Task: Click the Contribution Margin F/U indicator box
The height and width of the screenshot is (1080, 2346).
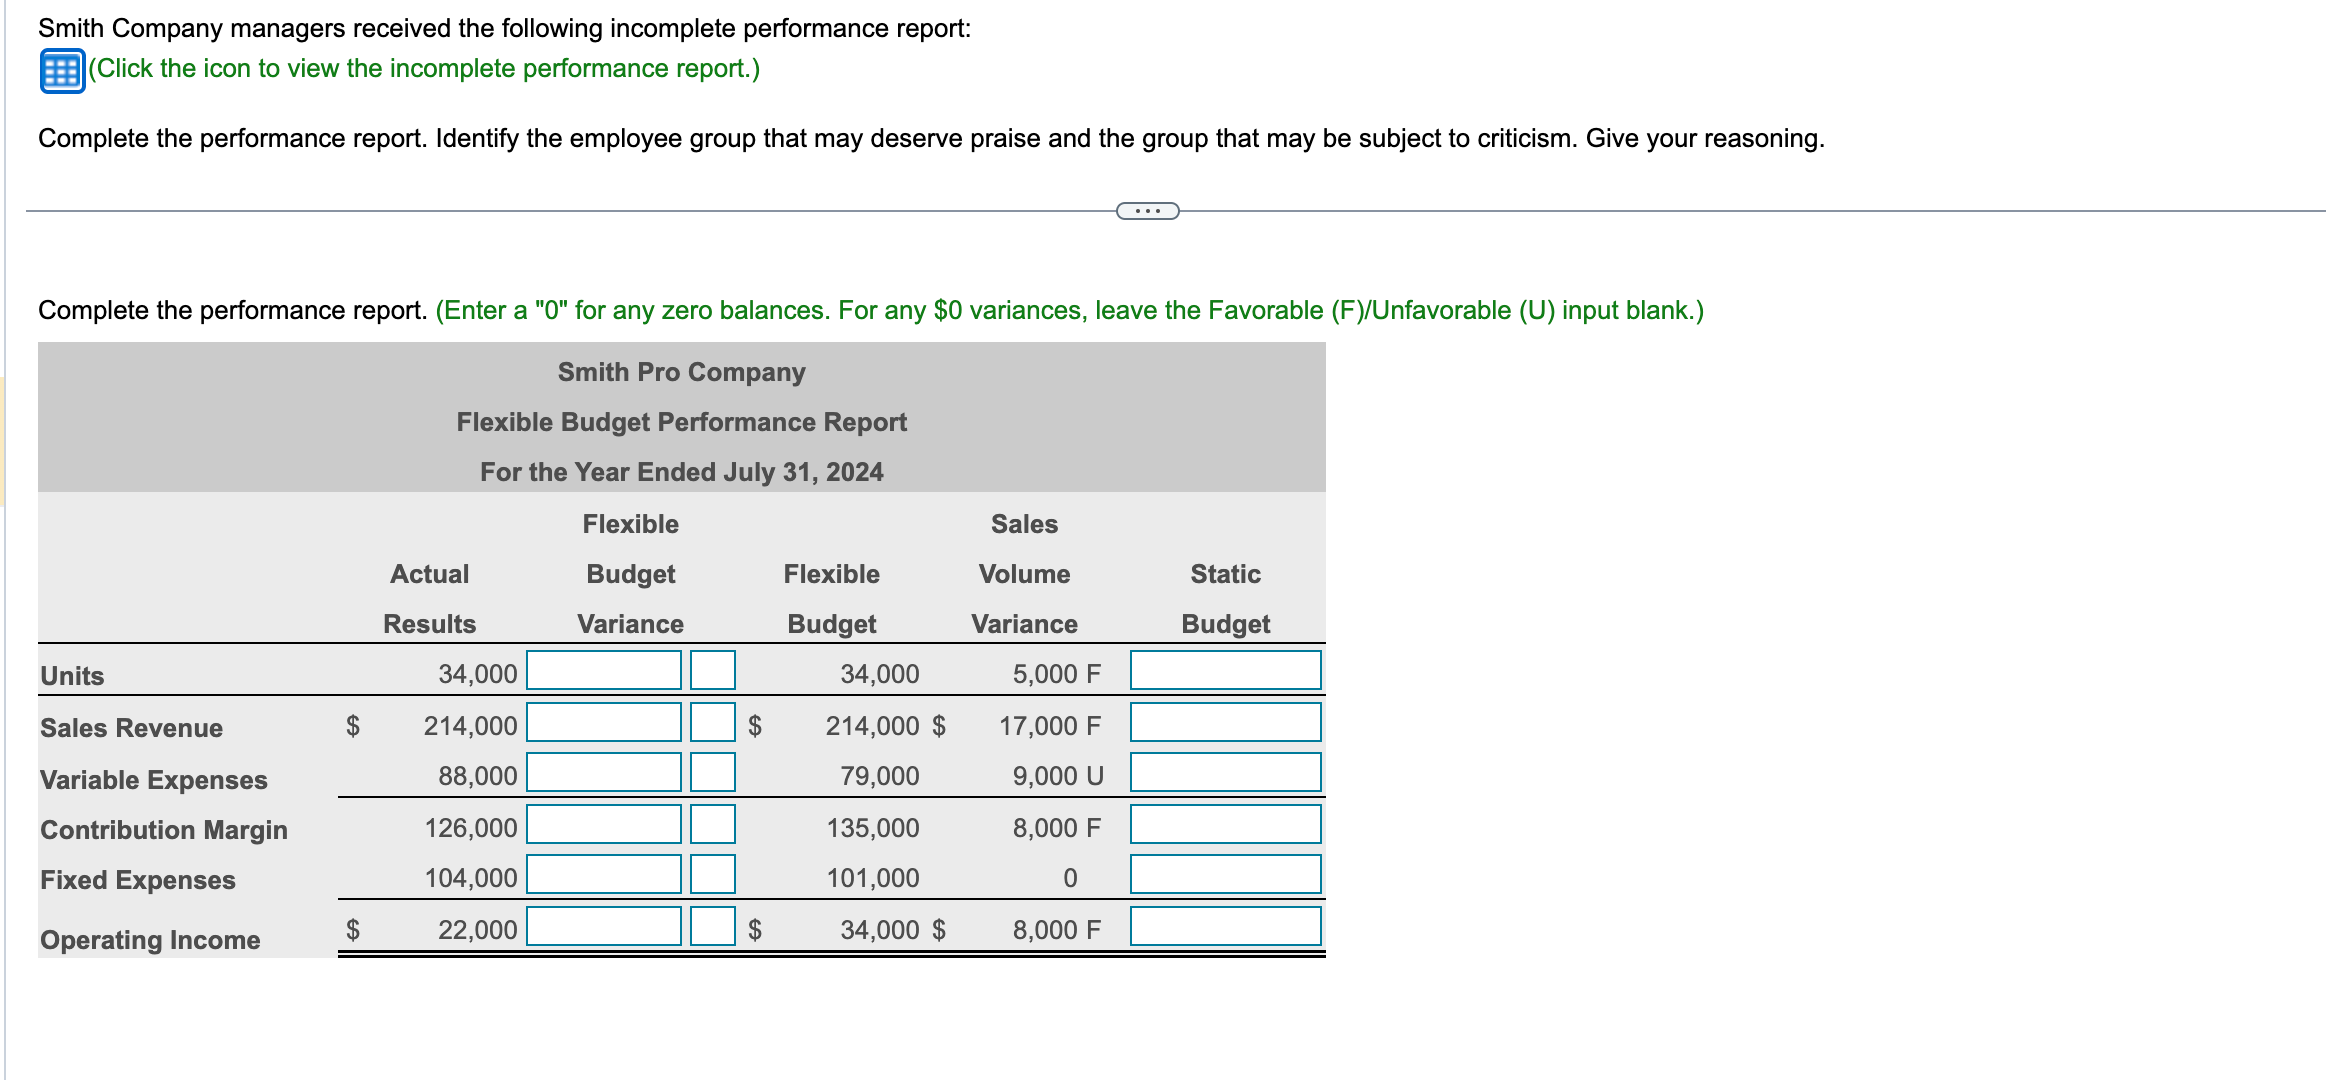Action: [x=715, y=825]
